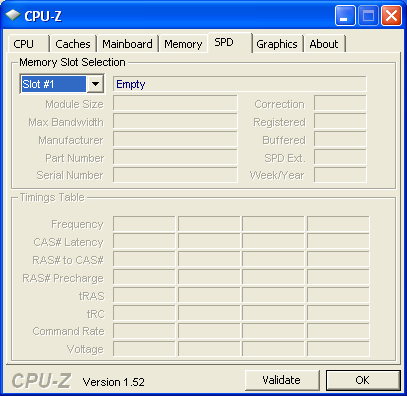
Task: Click the 'Voltage' row label
Action: pos(85,349)
